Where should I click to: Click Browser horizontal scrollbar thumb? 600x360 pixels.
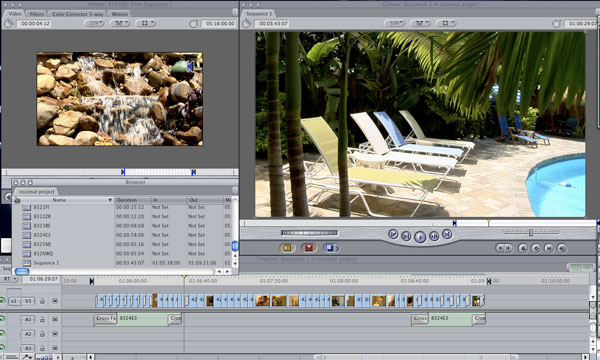pos(22,271)
